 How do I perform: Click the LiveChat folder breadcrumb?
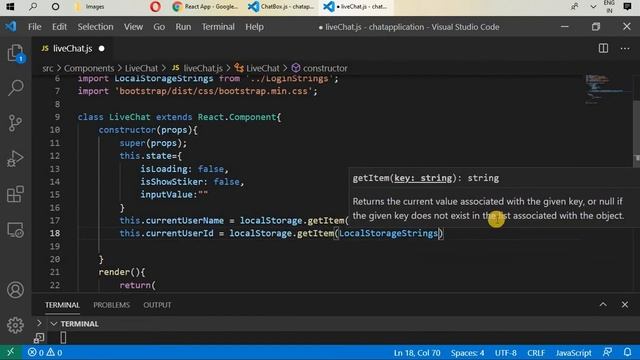point(141,68)
